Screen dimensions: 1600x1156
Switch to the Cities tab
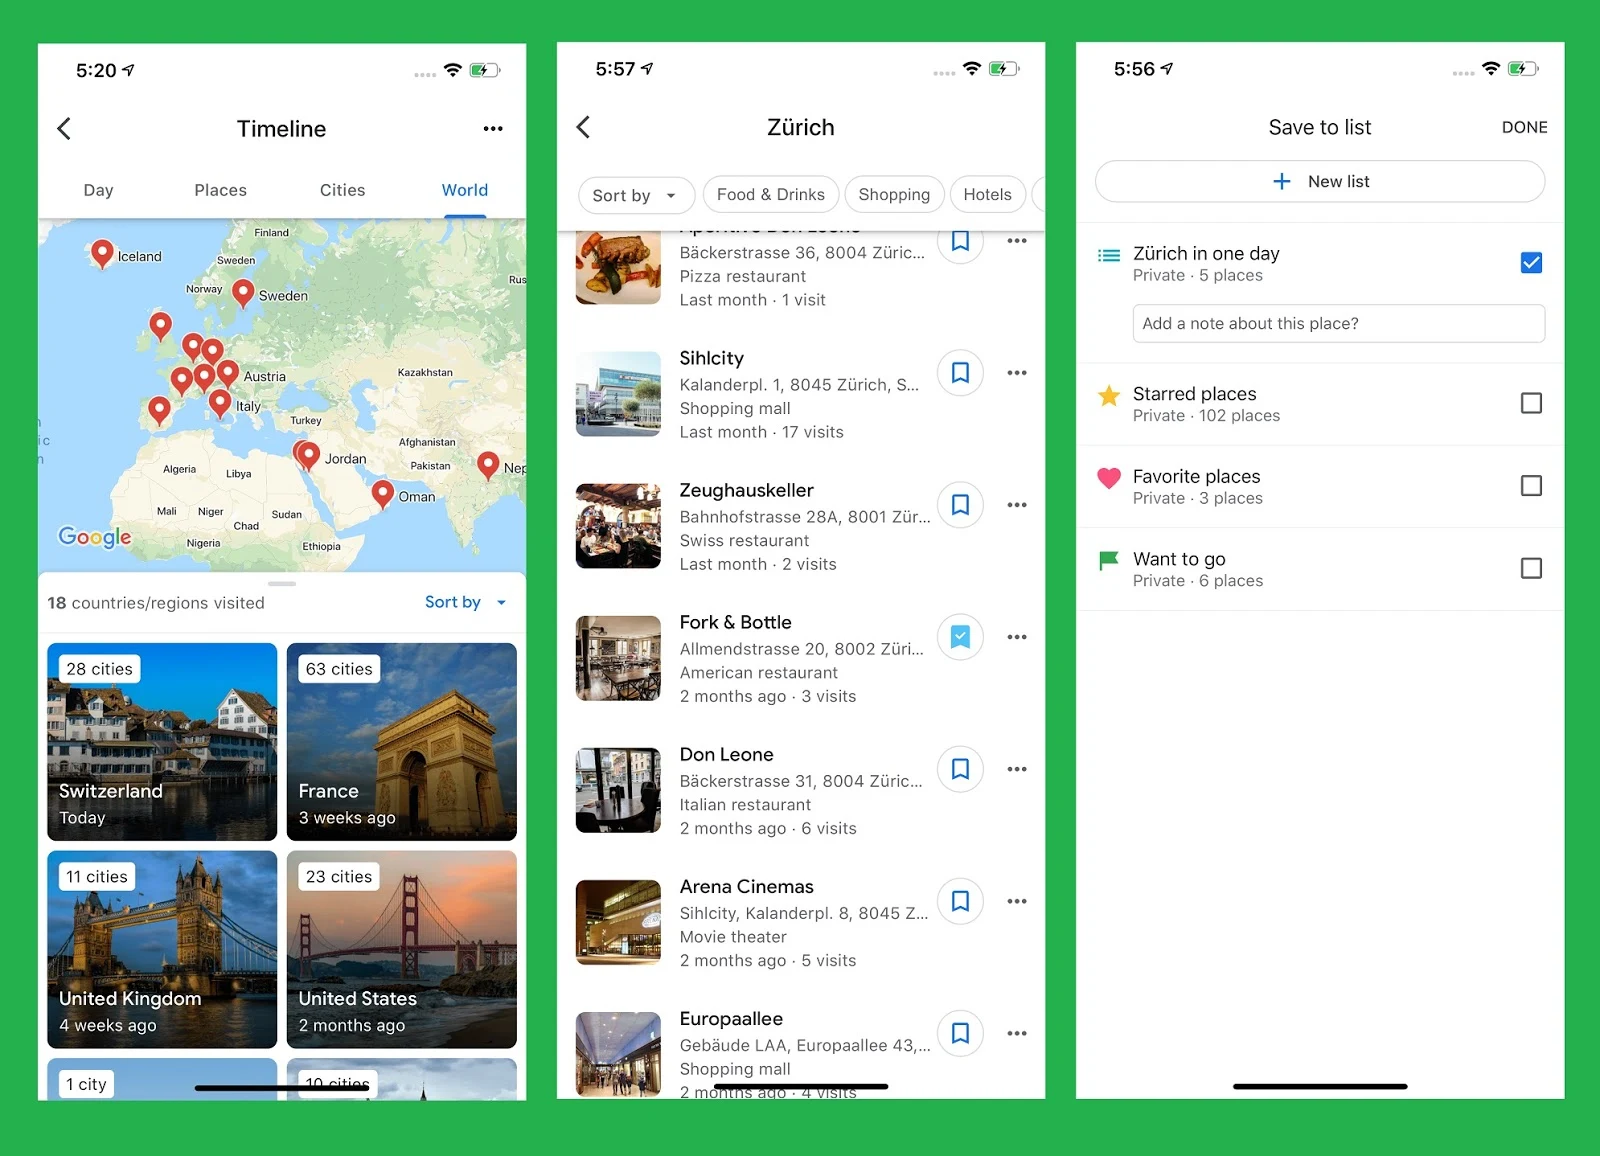(342, 190)
